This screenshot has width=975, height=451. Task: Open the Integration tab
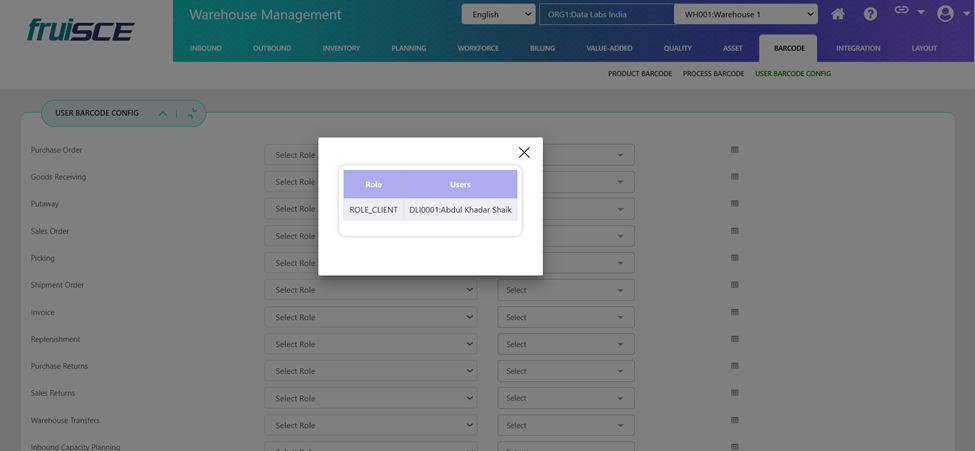click(x=858, y=48)
